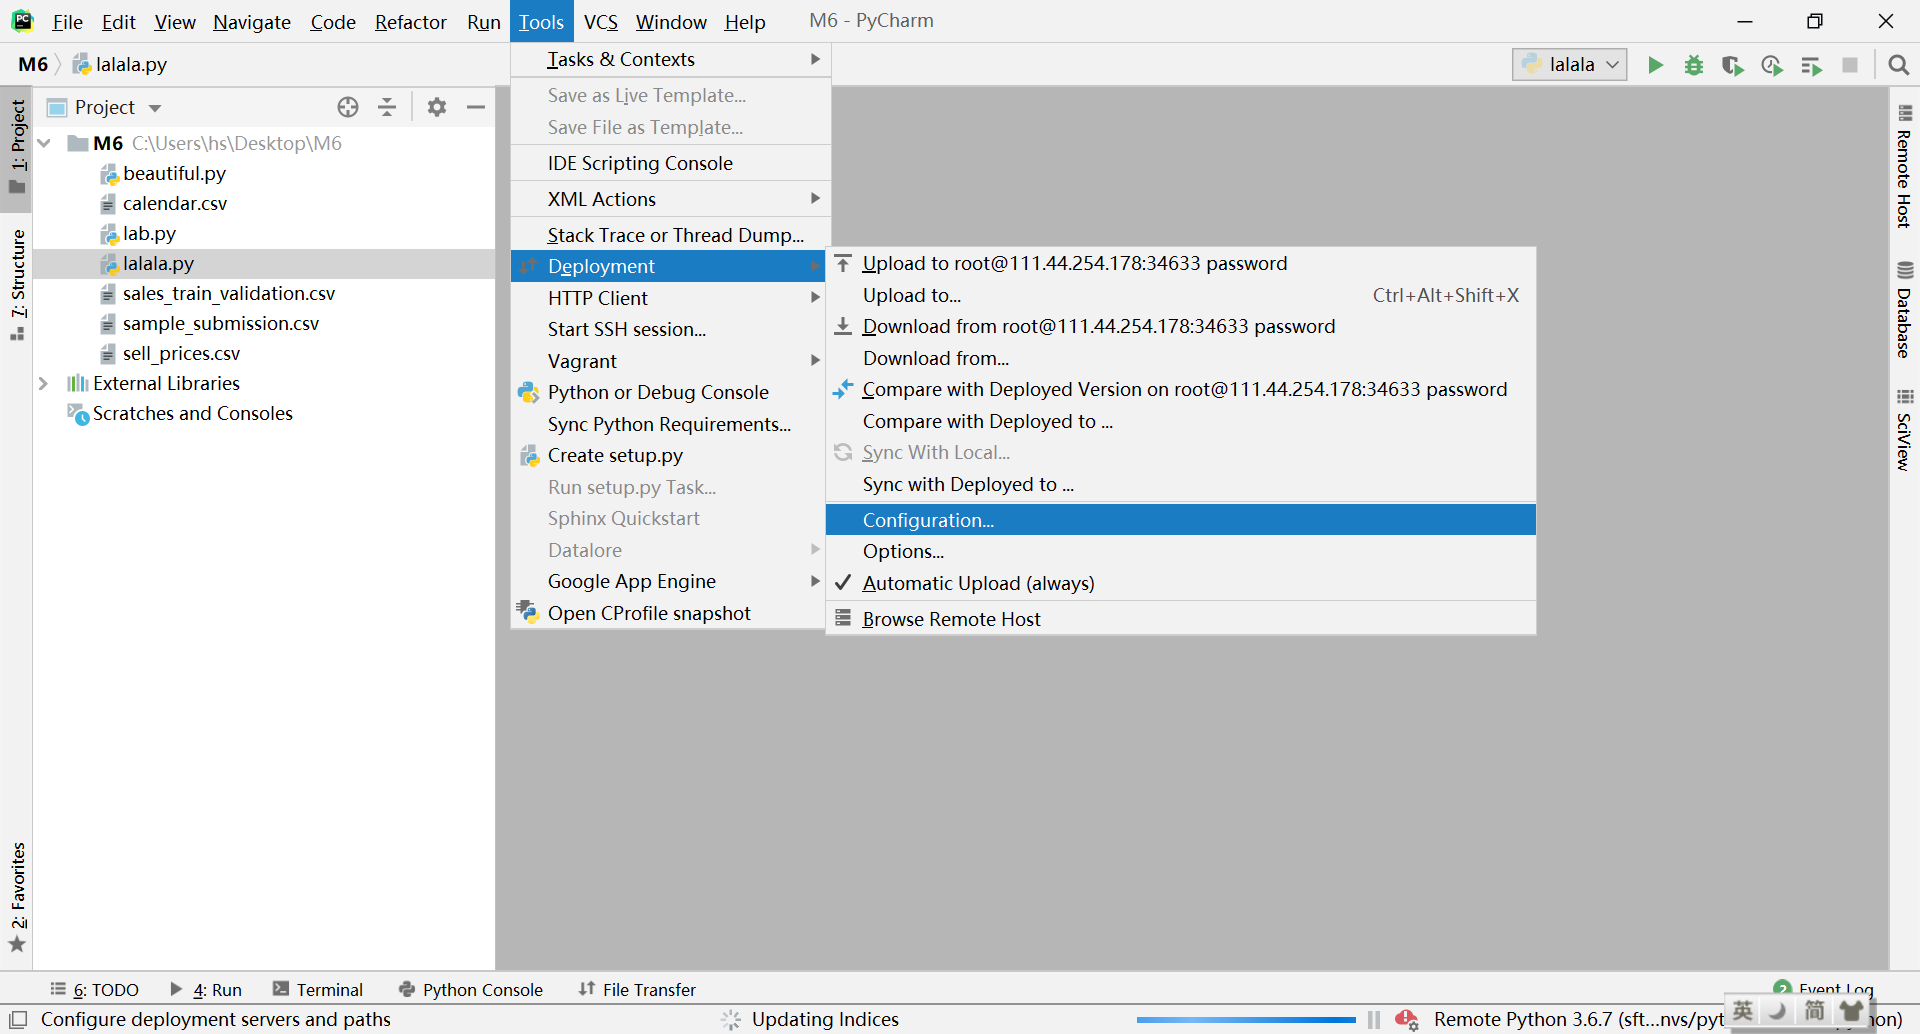
Task: Click the collapse all icon in Project panel
Action: tap(387, 107)
